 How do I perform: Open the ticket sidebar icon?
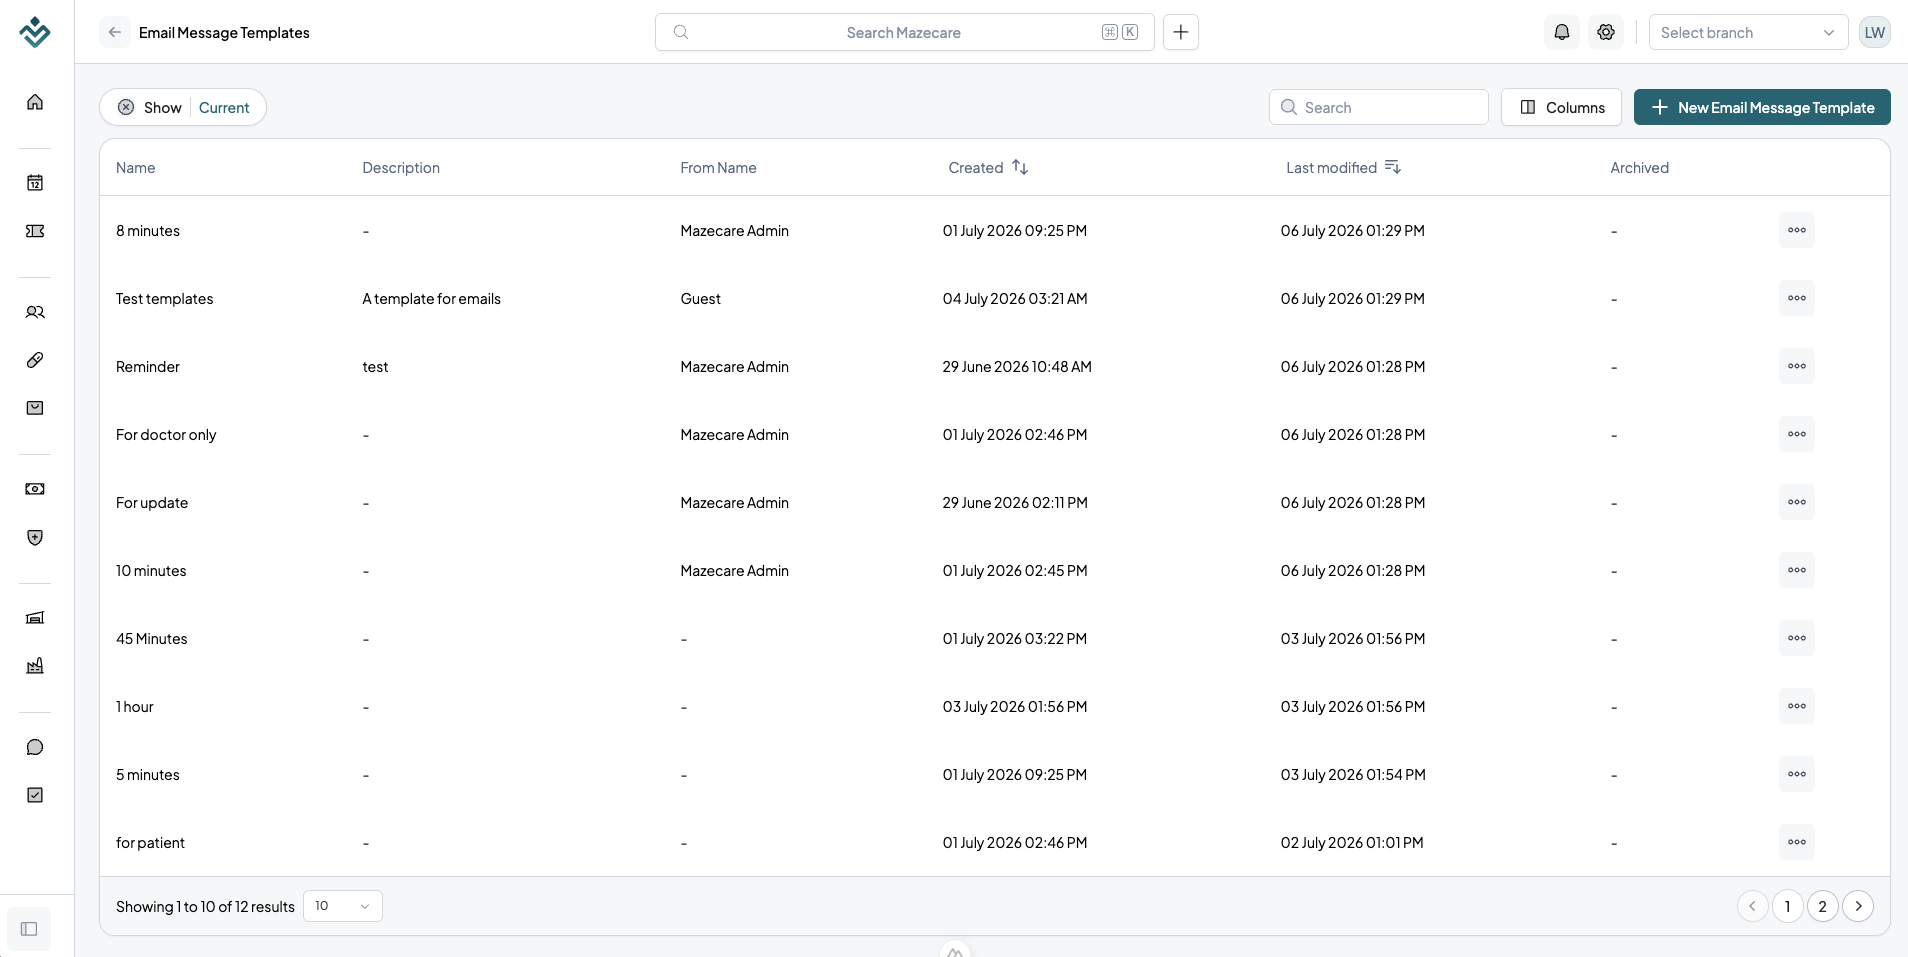[x=35, y=231]
